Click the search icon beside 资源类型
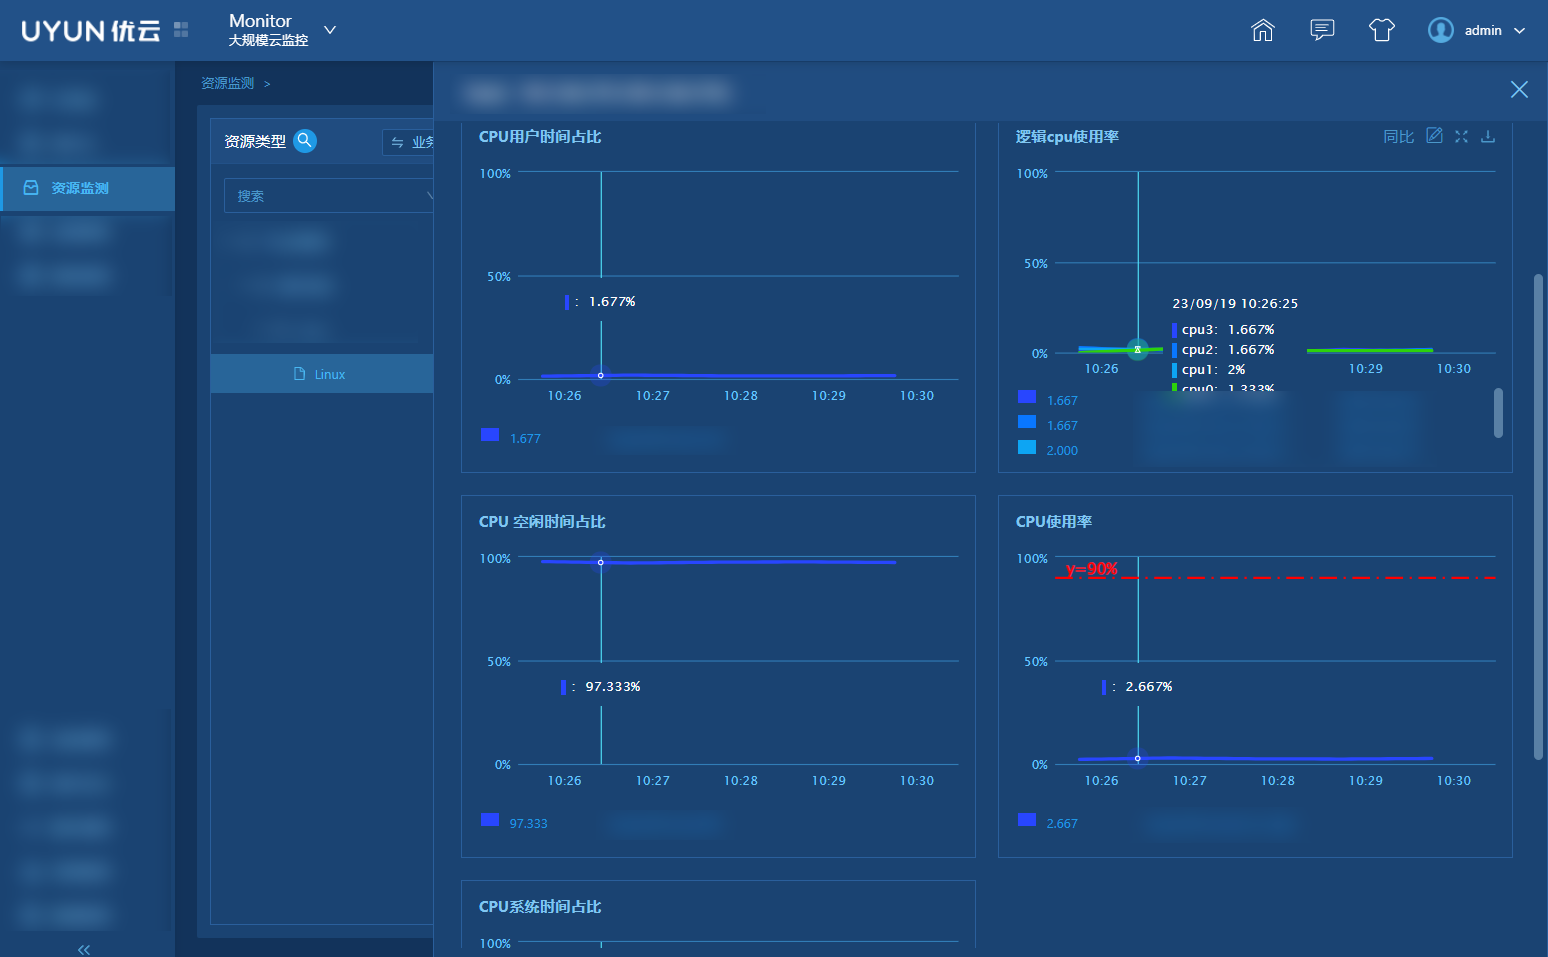1548x957 pixels. coord(305,141)
